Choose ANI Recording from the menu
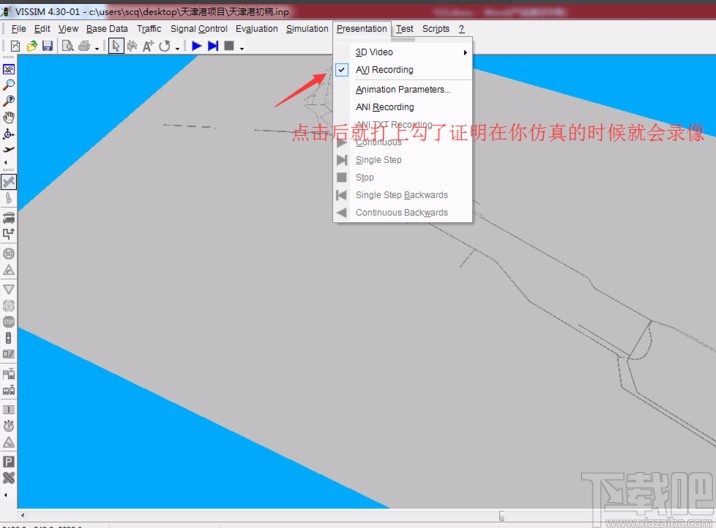Image resolution: width=716 pixels, height=528 pixels. (402, 107)
